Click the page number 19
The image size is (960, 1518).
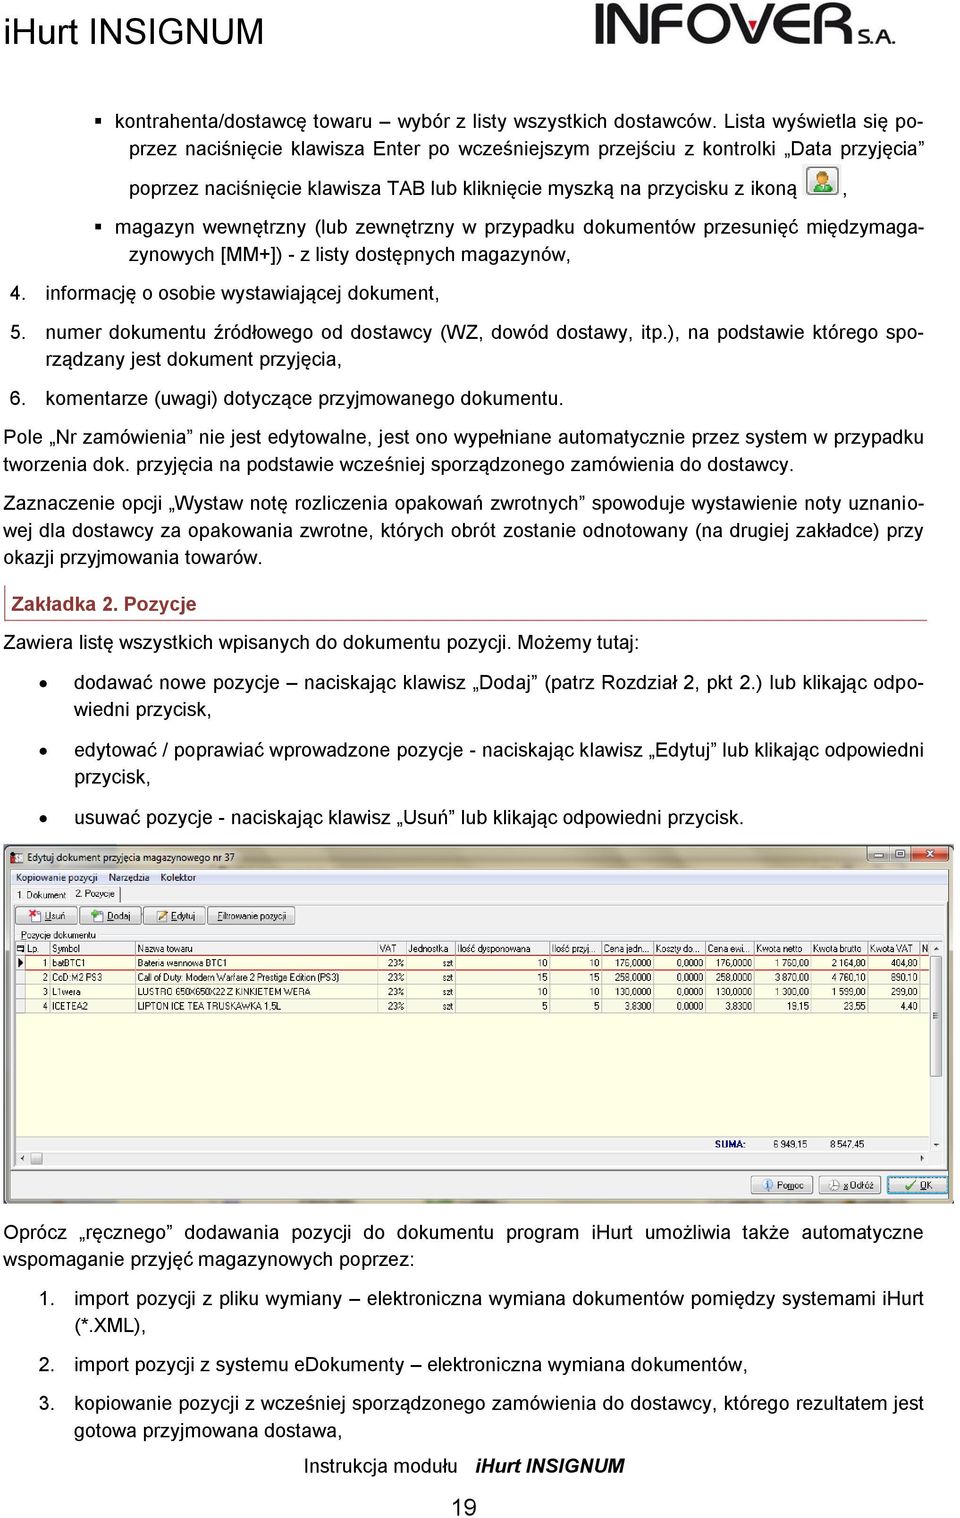coord(464,1506)
